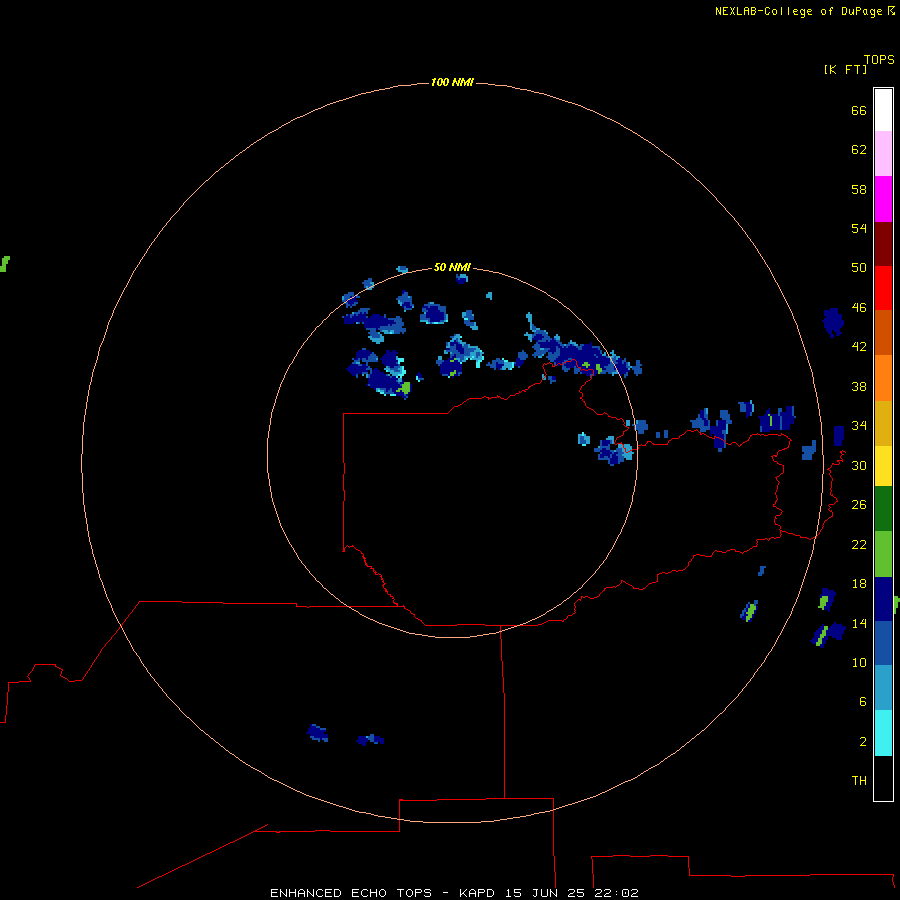
Task: Click the bright yellow legend swatch
Action: 883,466
